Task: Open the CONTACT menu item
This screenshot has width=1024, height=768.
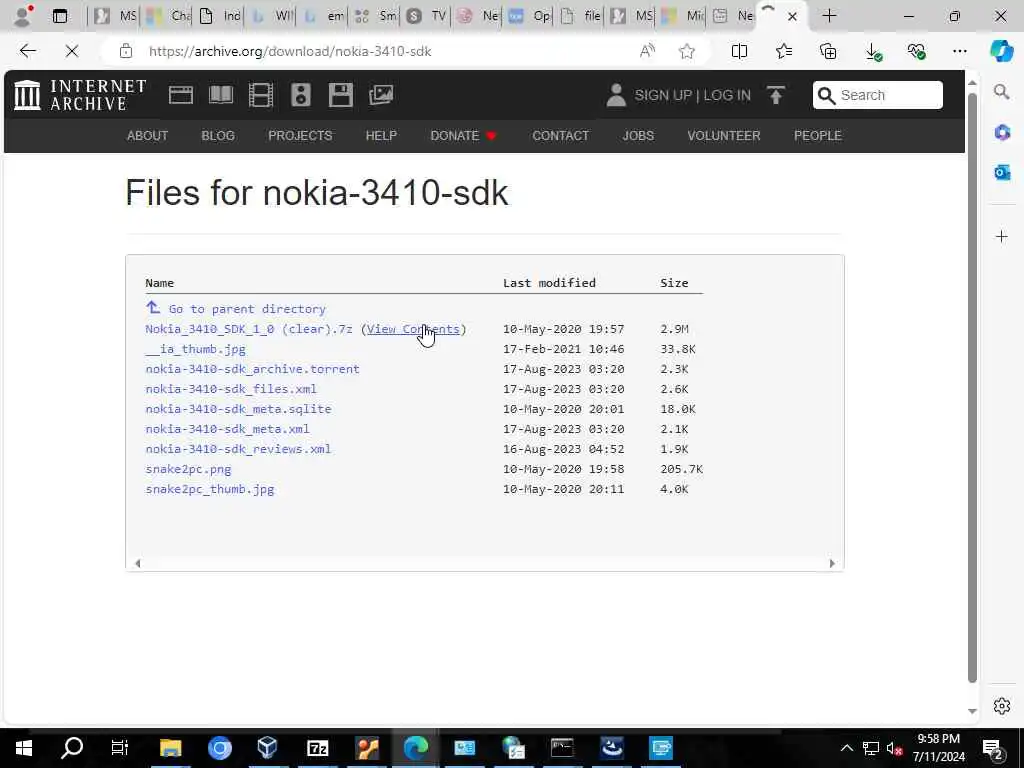Action: coord(560,136)
